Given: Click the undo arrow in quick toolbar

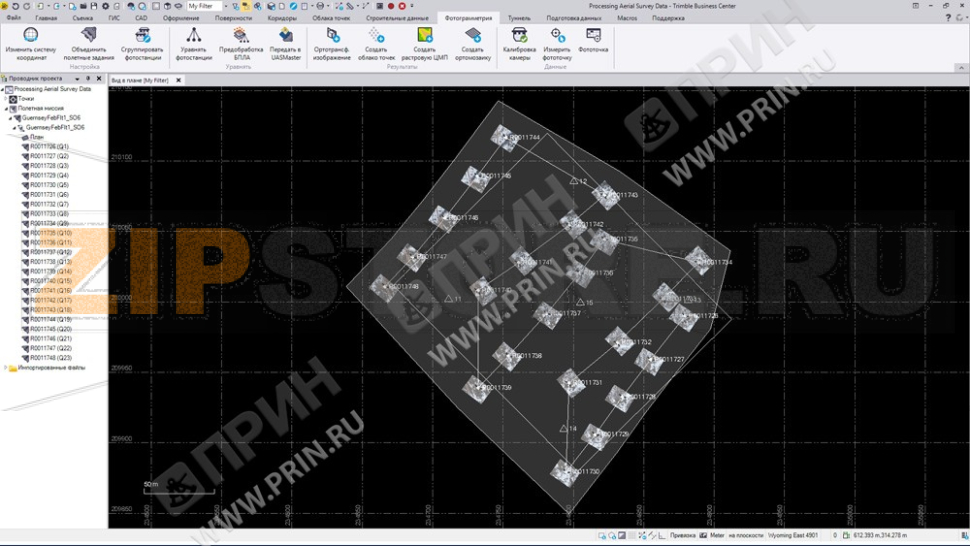Looking at the screenshot, I should click(x=15, y=6).
